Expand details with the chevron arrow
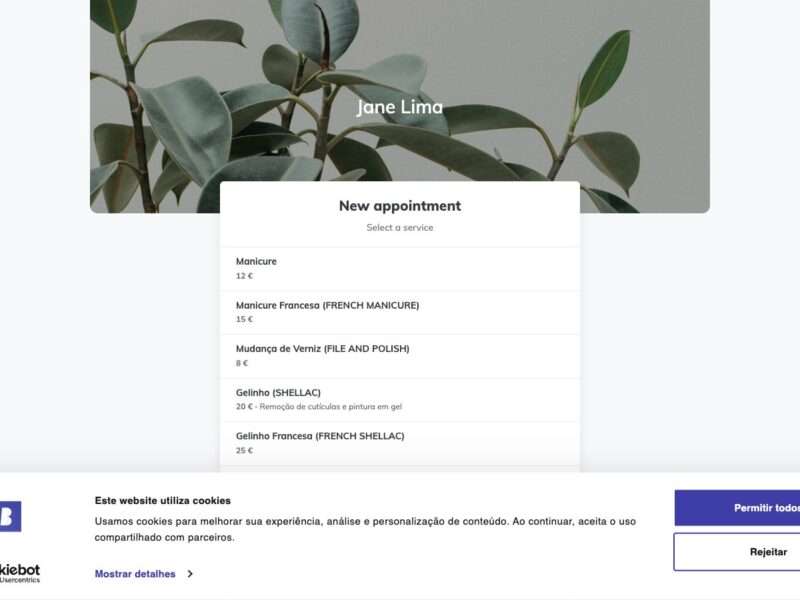Image resolution: width=800 pixels, height=600 pixels. click(x=190, y=574)
